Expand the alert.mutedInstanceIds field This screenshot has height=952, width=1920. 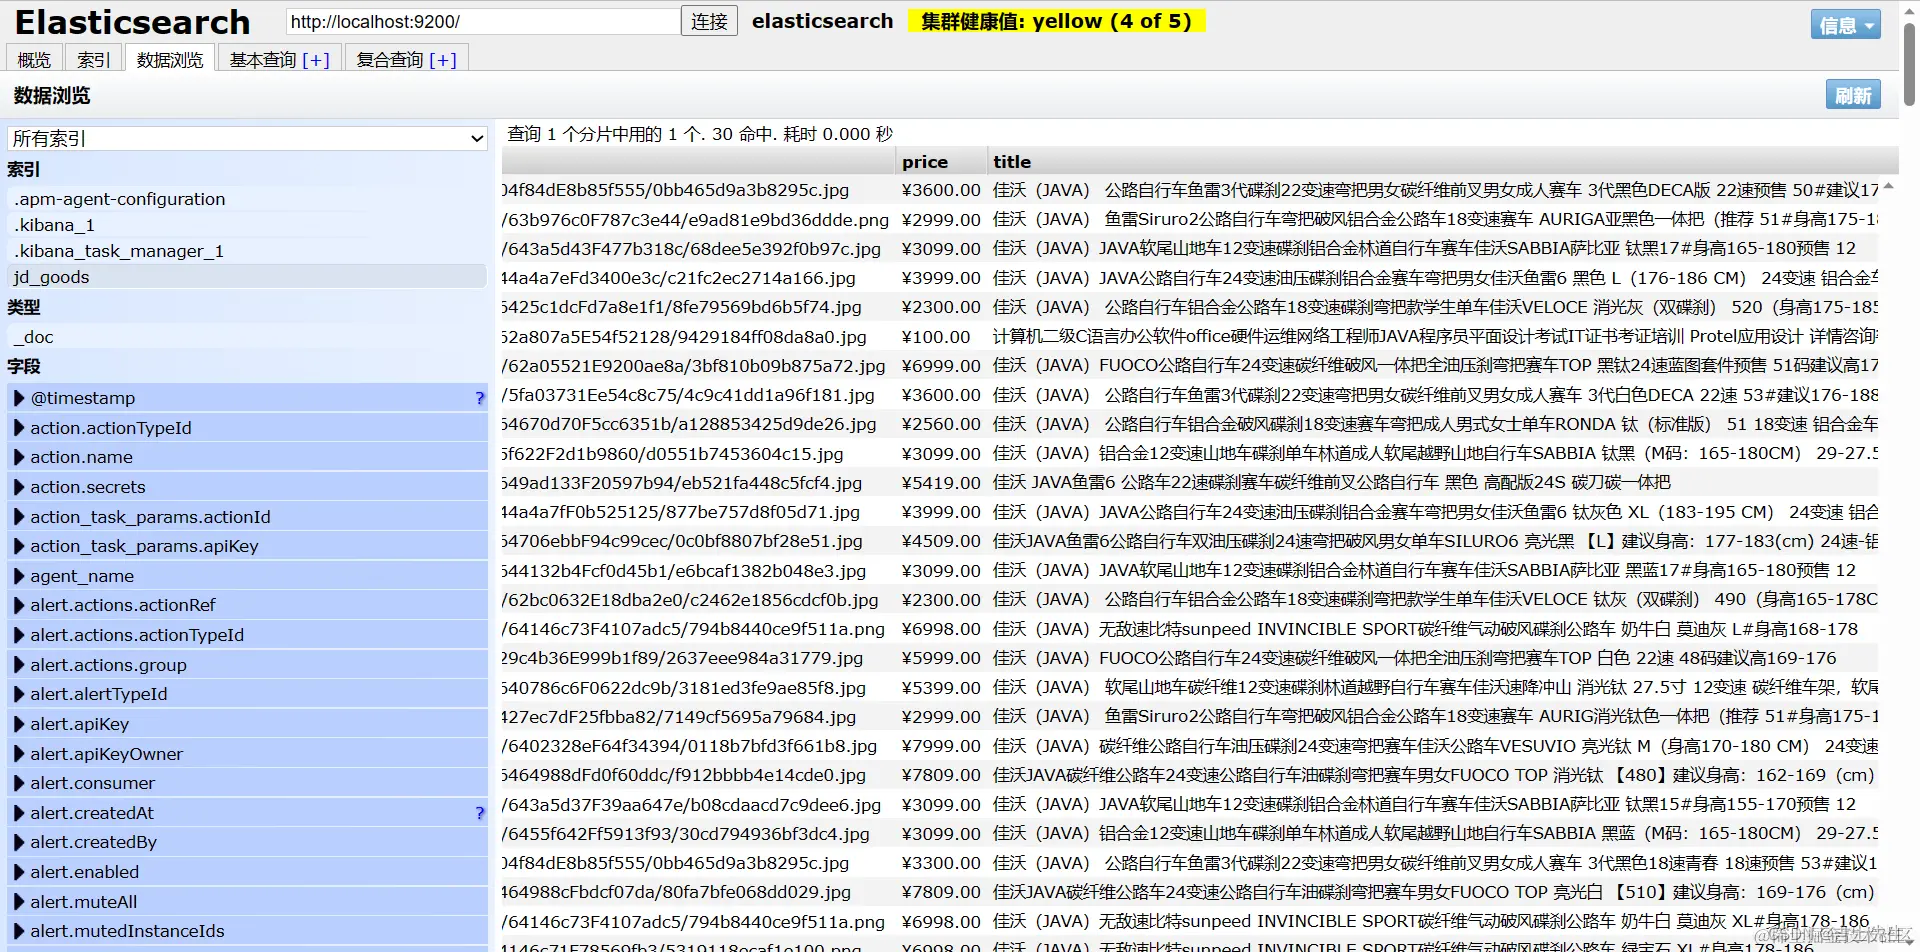(247, 931)
